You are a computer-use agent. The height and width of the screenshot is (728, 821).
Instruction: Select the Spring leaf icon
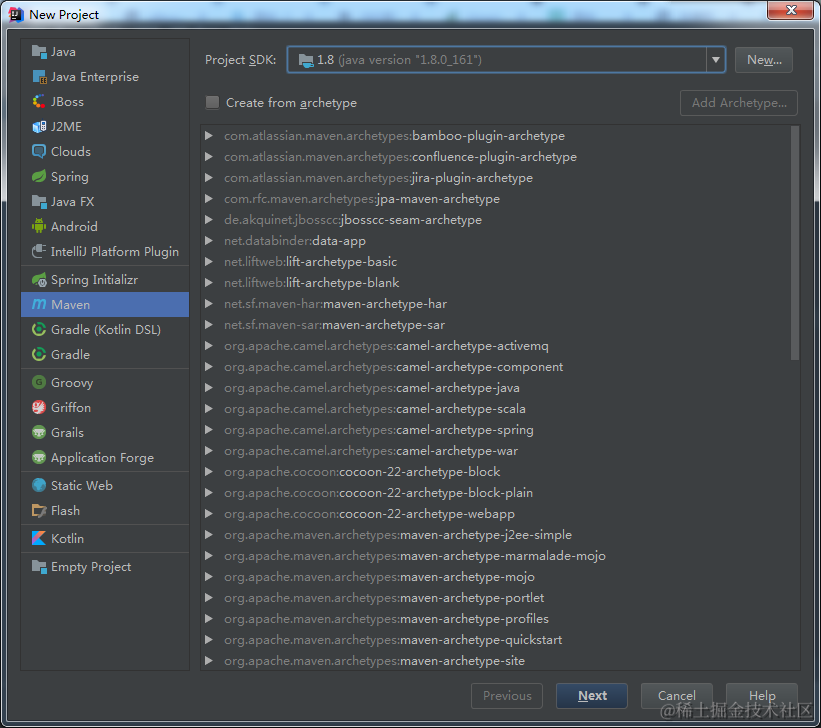click(39, 177)
